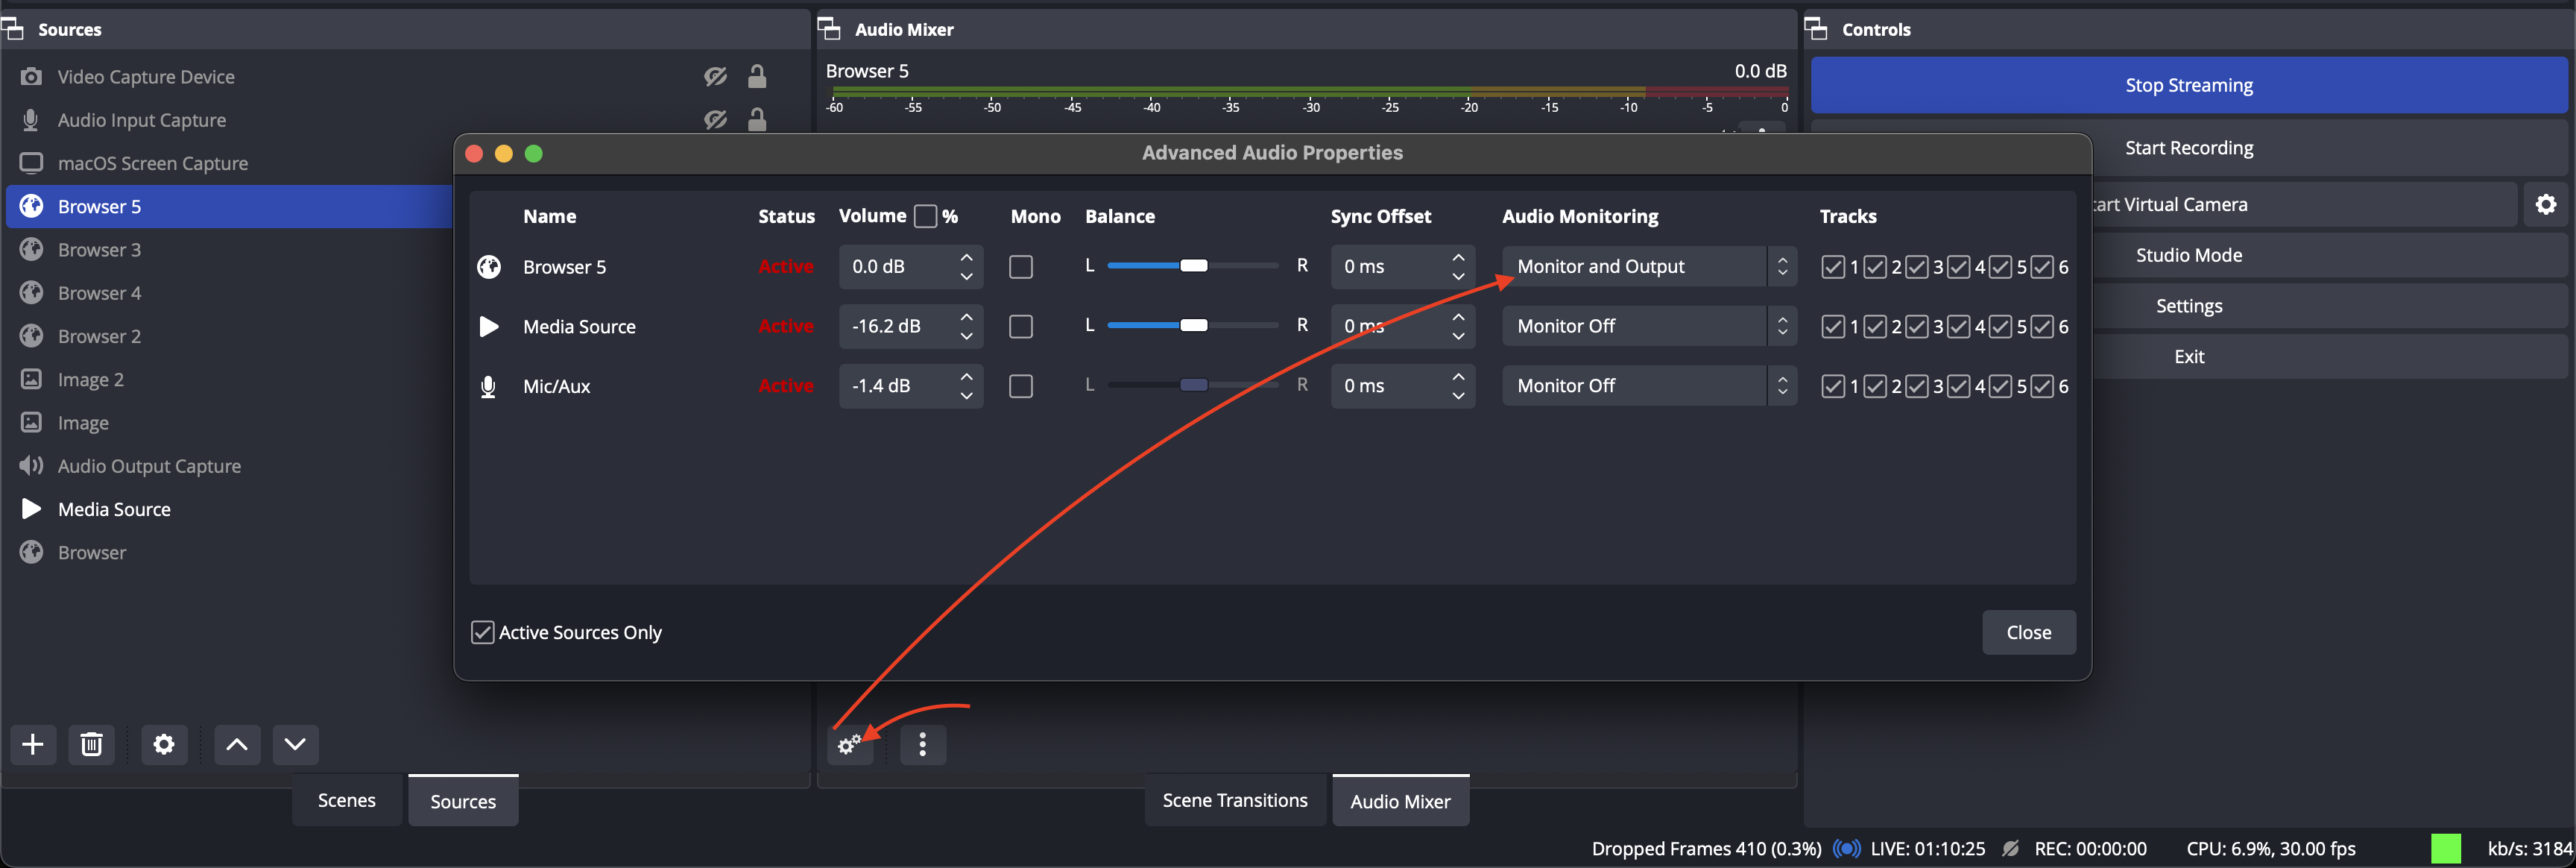This screenshot has width=2576, height=868.
Task: Toggle Active Sources Only checkbox
Action: coord(483,633)
